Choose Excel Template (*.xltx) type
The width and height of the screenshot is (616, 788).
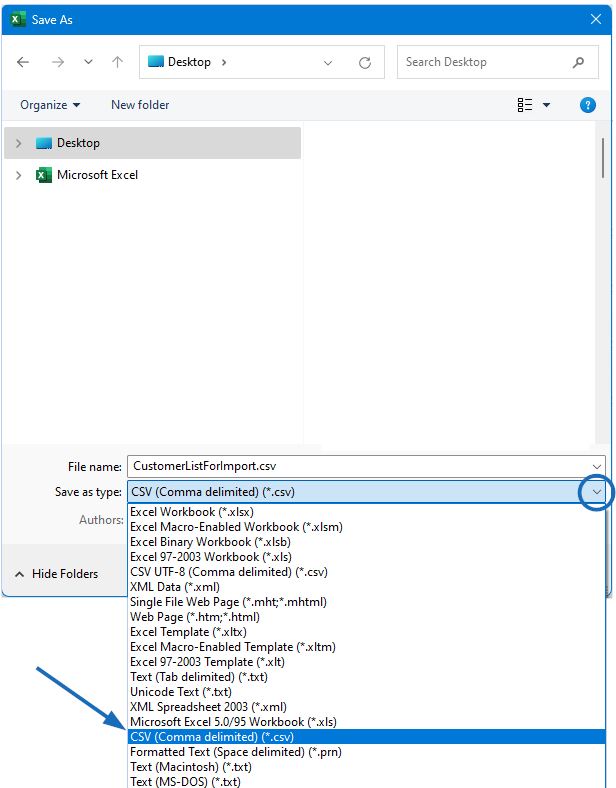tap(366, 632)
